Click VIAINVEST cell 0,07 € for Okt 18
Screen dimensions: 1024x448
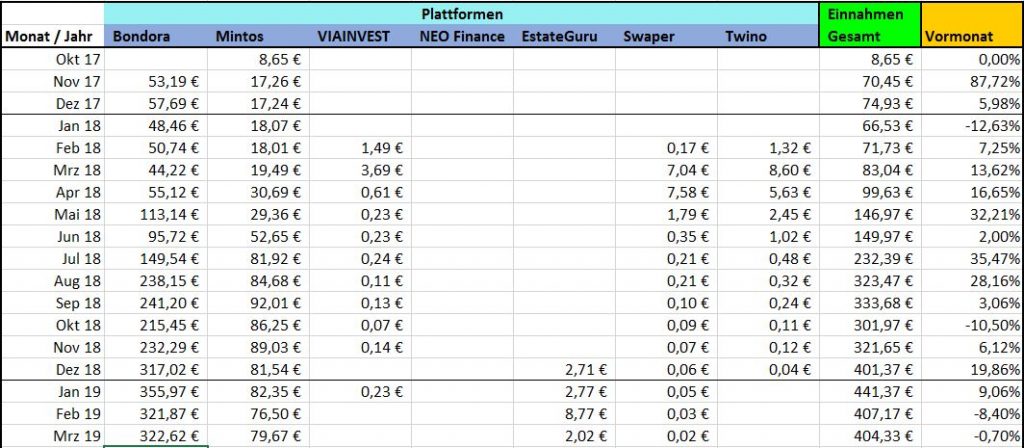tap(360, 325)
